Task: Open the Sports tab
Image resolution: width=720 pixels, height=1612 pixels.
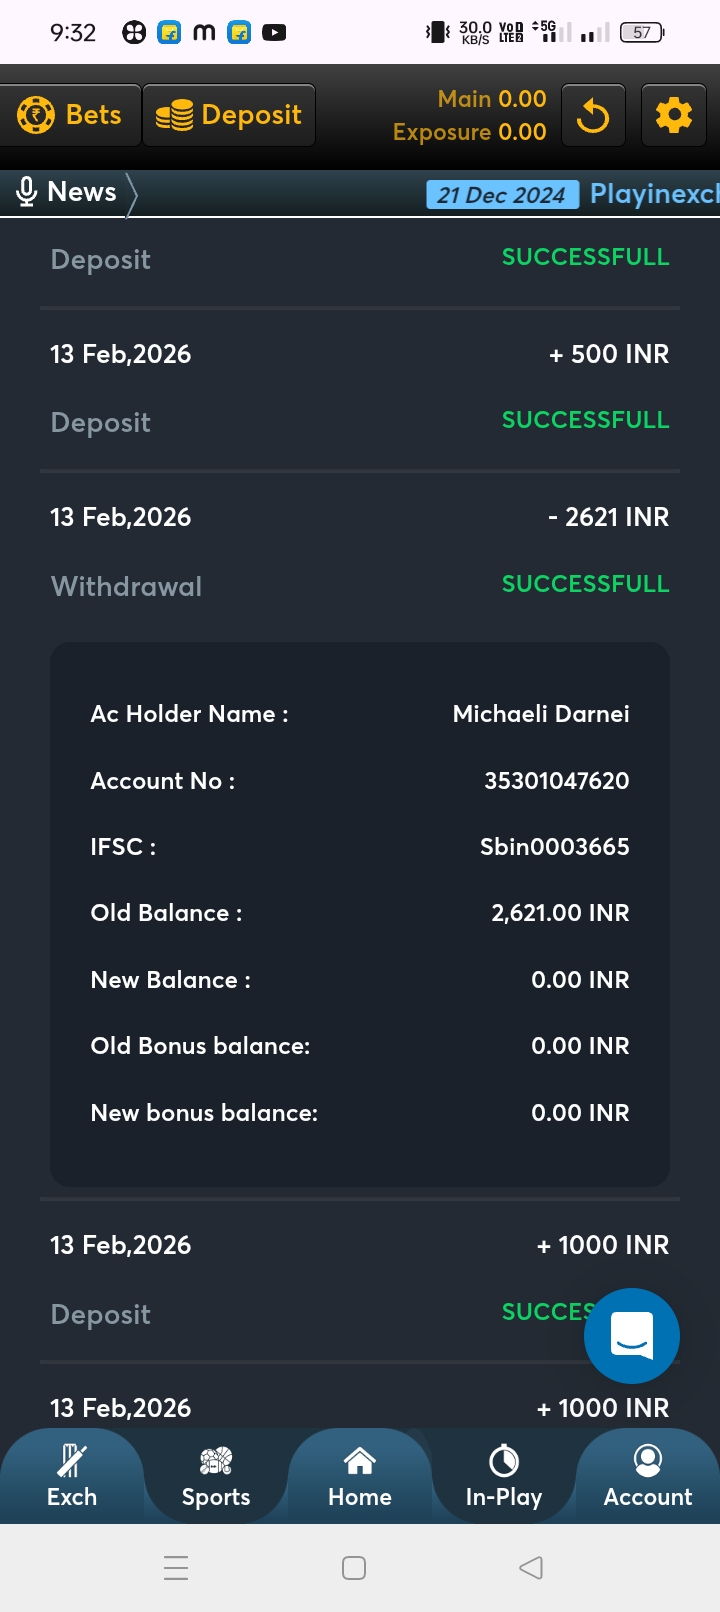Action: tap(216, 1476)
